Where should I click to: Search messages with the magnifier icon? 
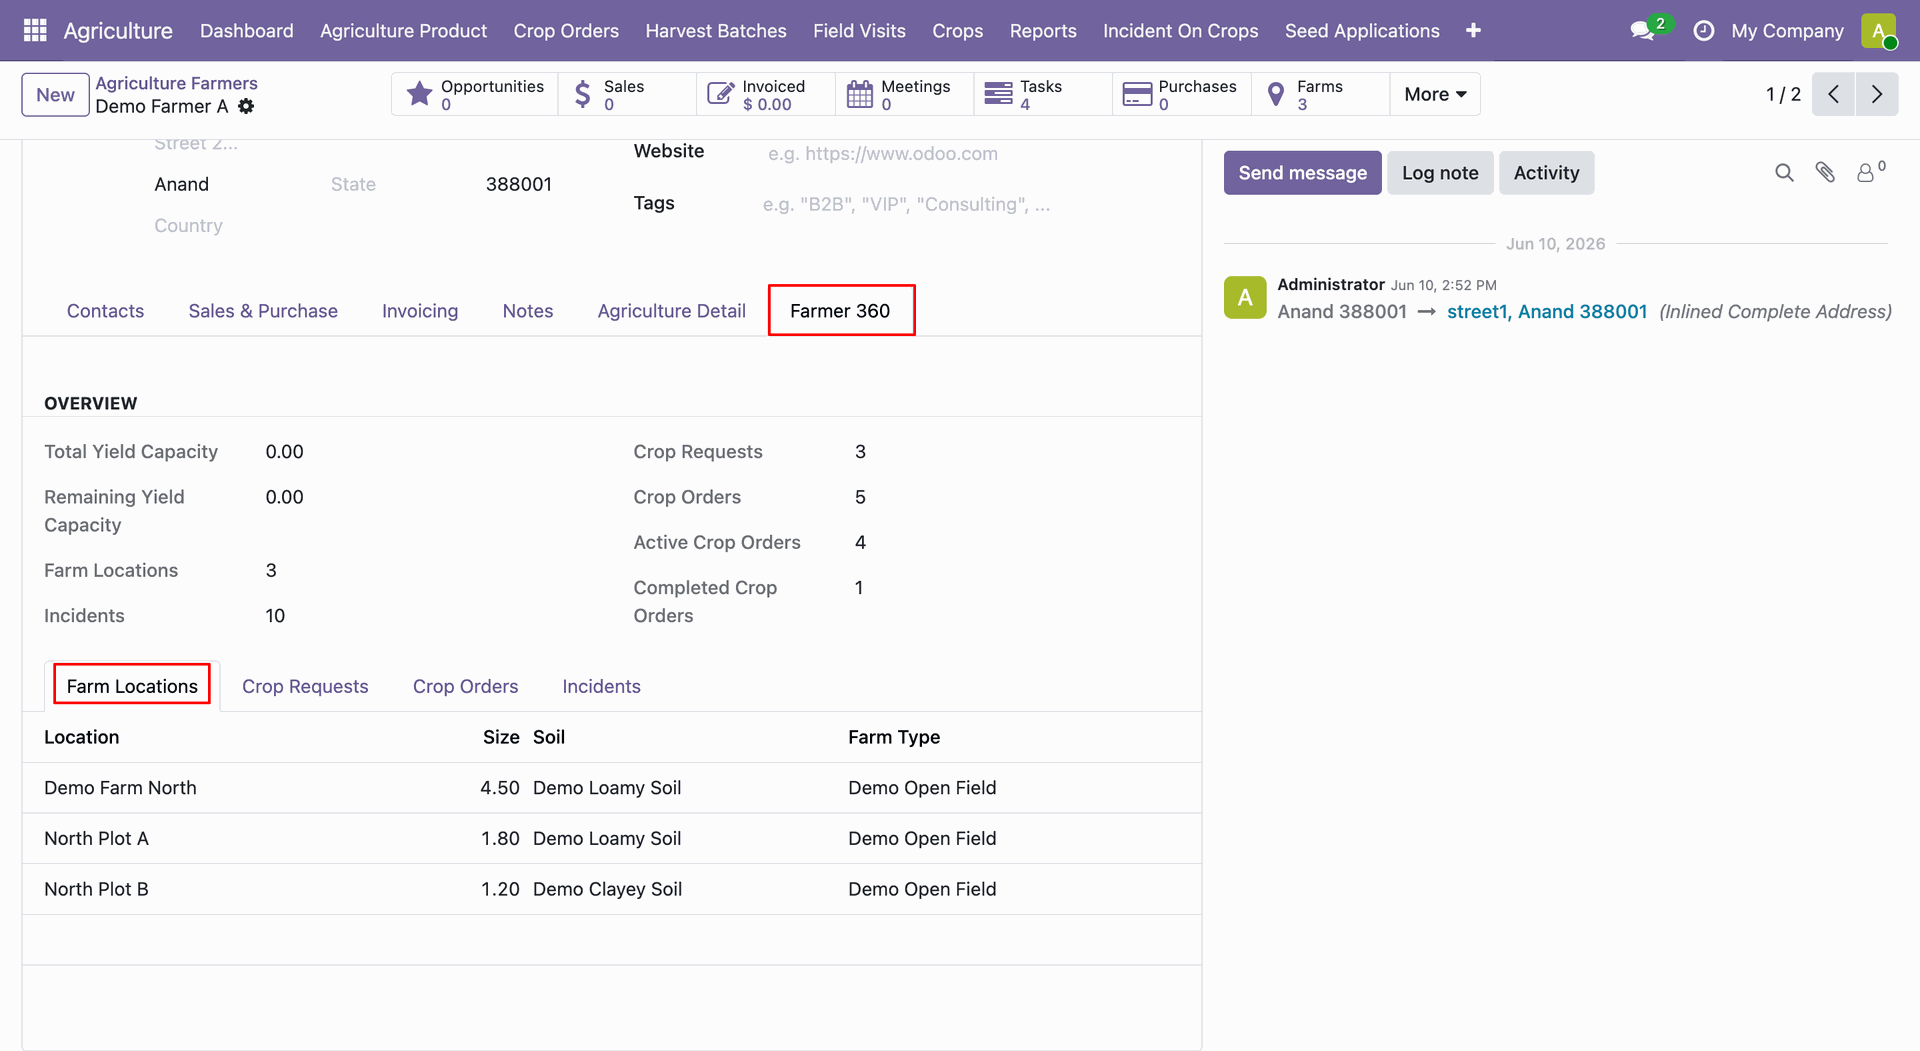[x=1784, y=173]
